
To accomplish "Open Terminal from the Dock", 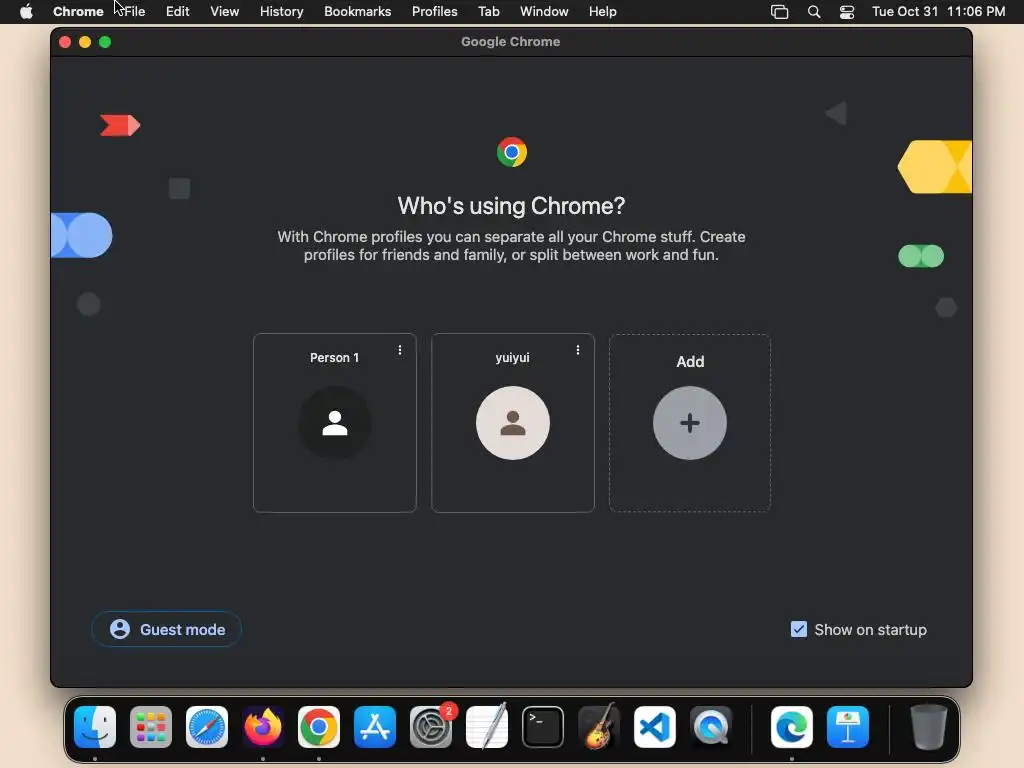I will (543, 726).
